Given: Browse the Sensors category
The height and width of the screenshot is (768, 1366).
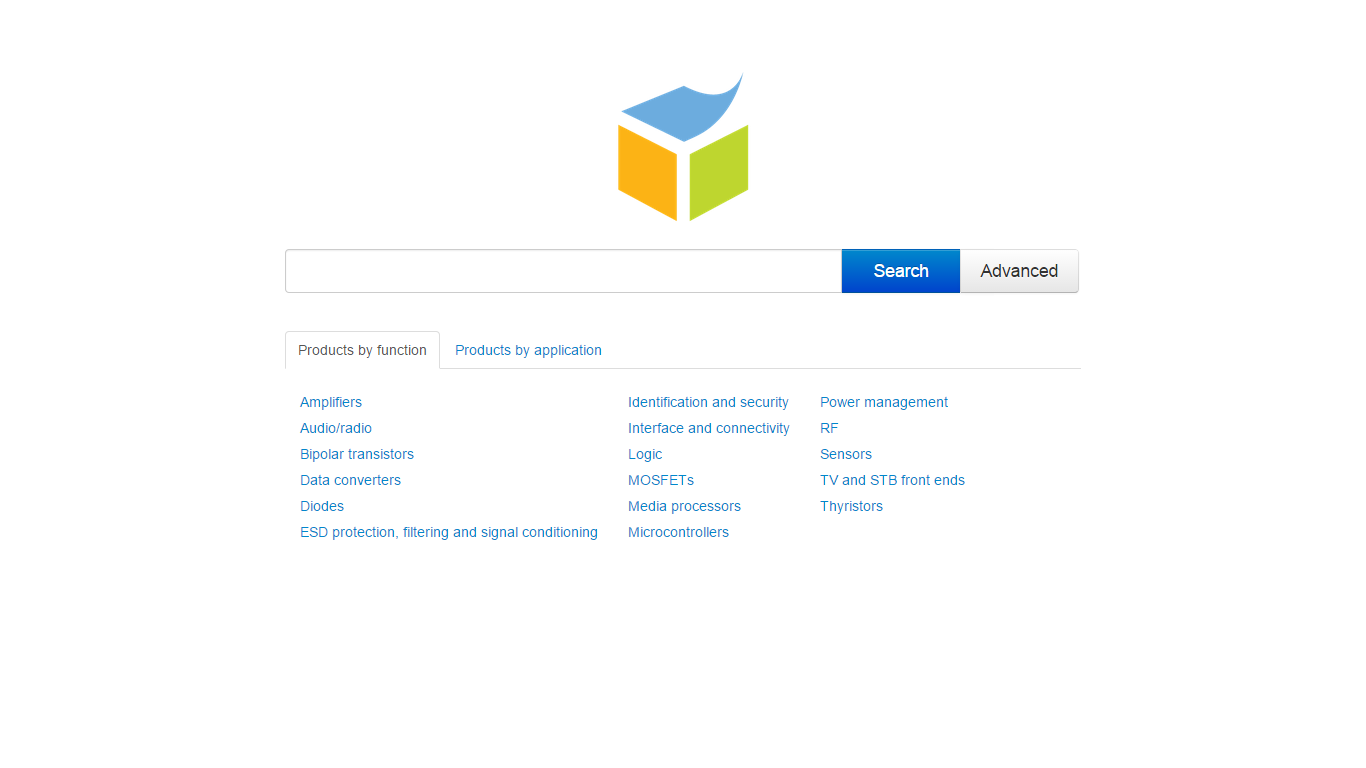Looking at the screenshot, I should tap(846, 454).
